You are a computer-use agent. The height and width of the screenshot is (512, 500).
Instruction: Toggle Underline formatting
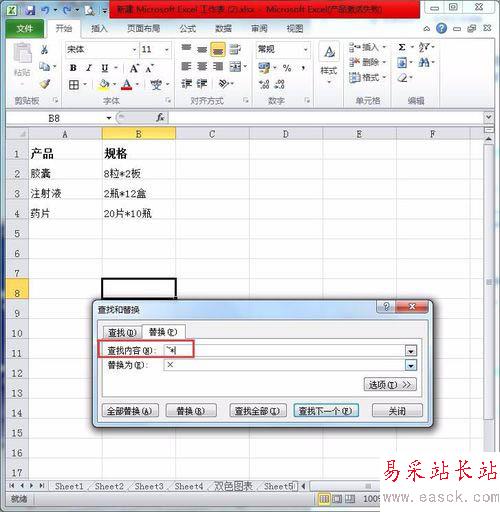pos(105,68)
